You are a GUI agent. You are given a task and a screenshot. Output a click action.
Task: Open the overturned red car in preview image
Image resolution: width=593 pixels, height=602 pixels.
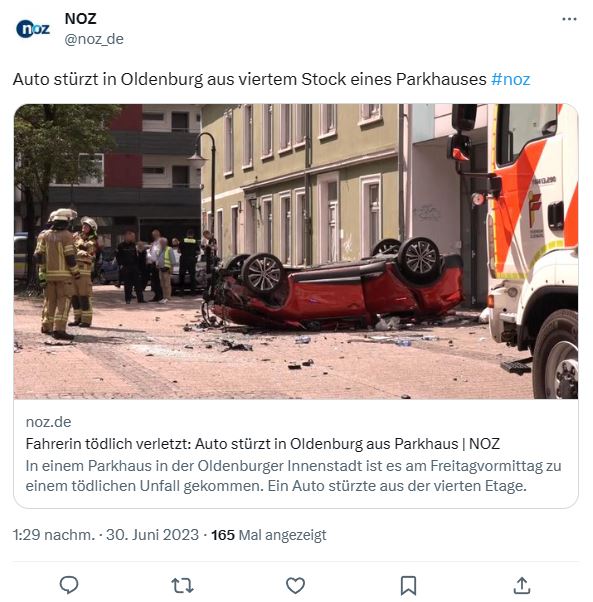coord(334,285)
